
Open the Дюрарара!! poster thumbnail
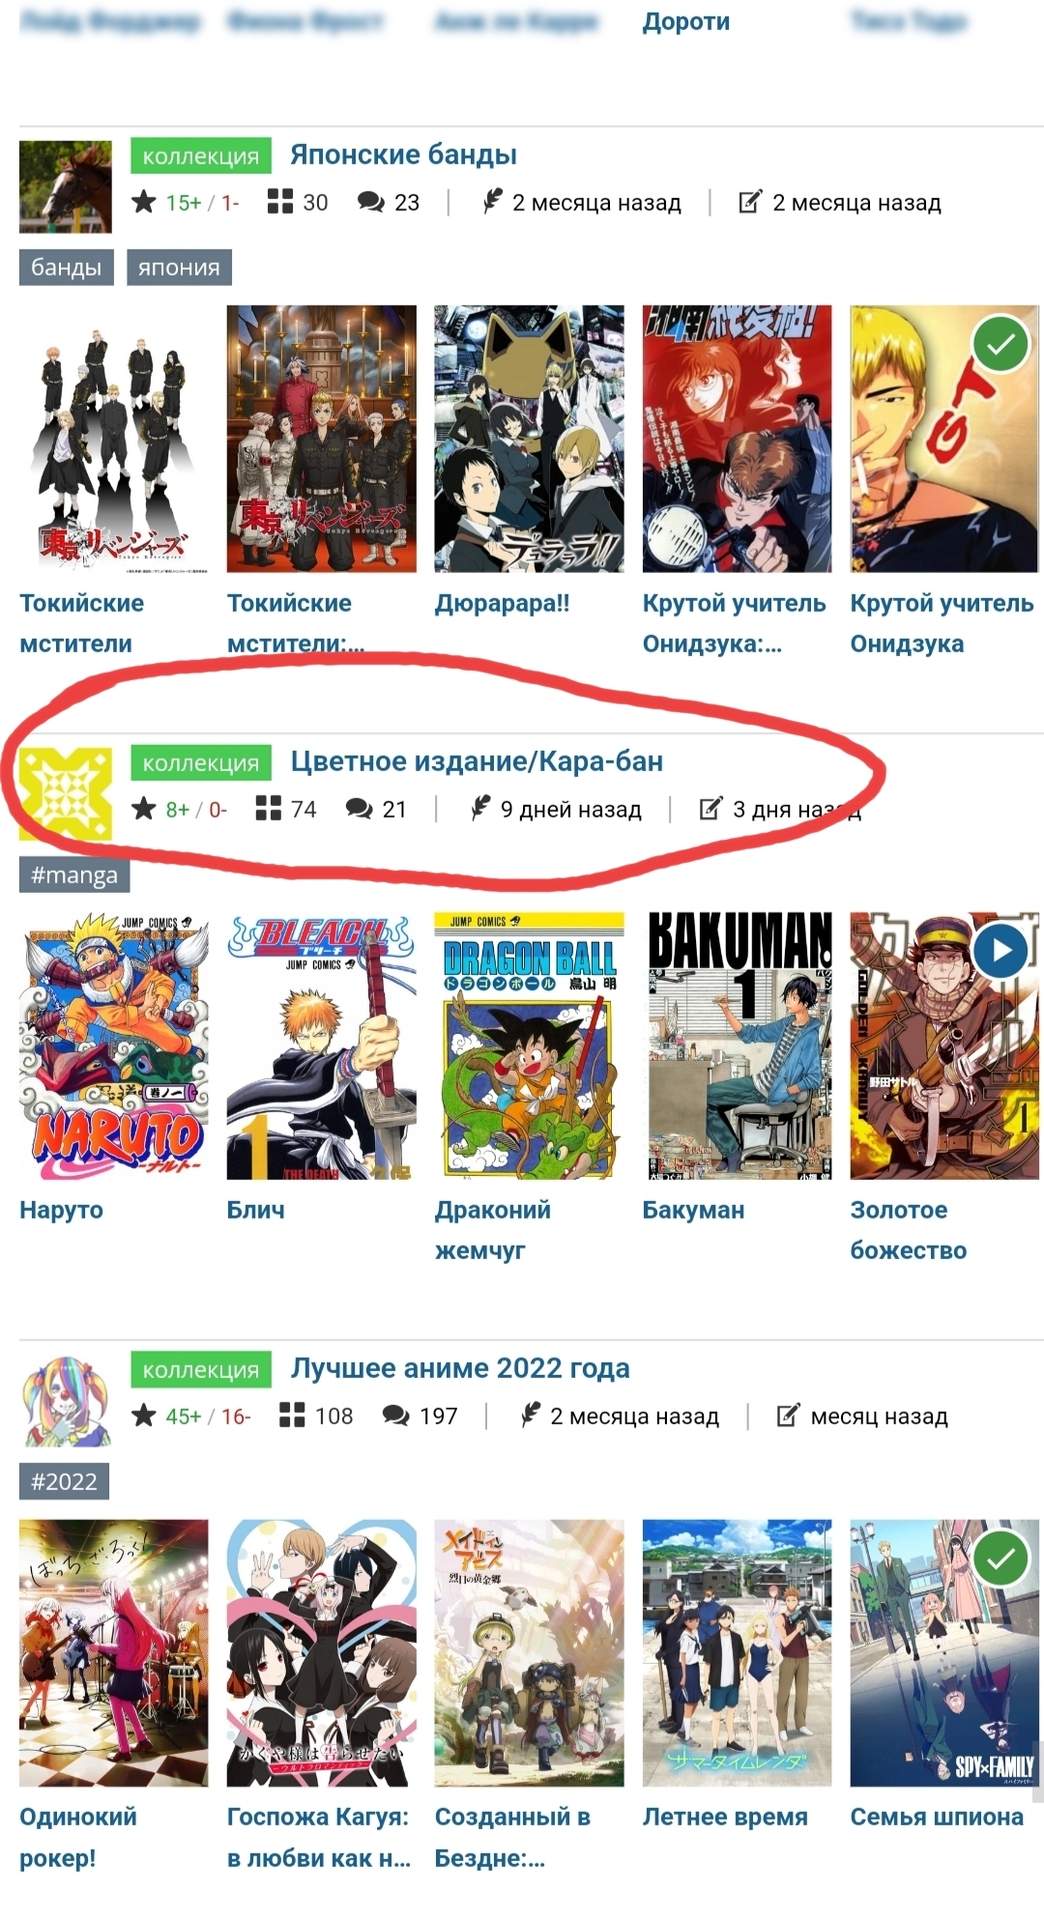coord(529,438)
